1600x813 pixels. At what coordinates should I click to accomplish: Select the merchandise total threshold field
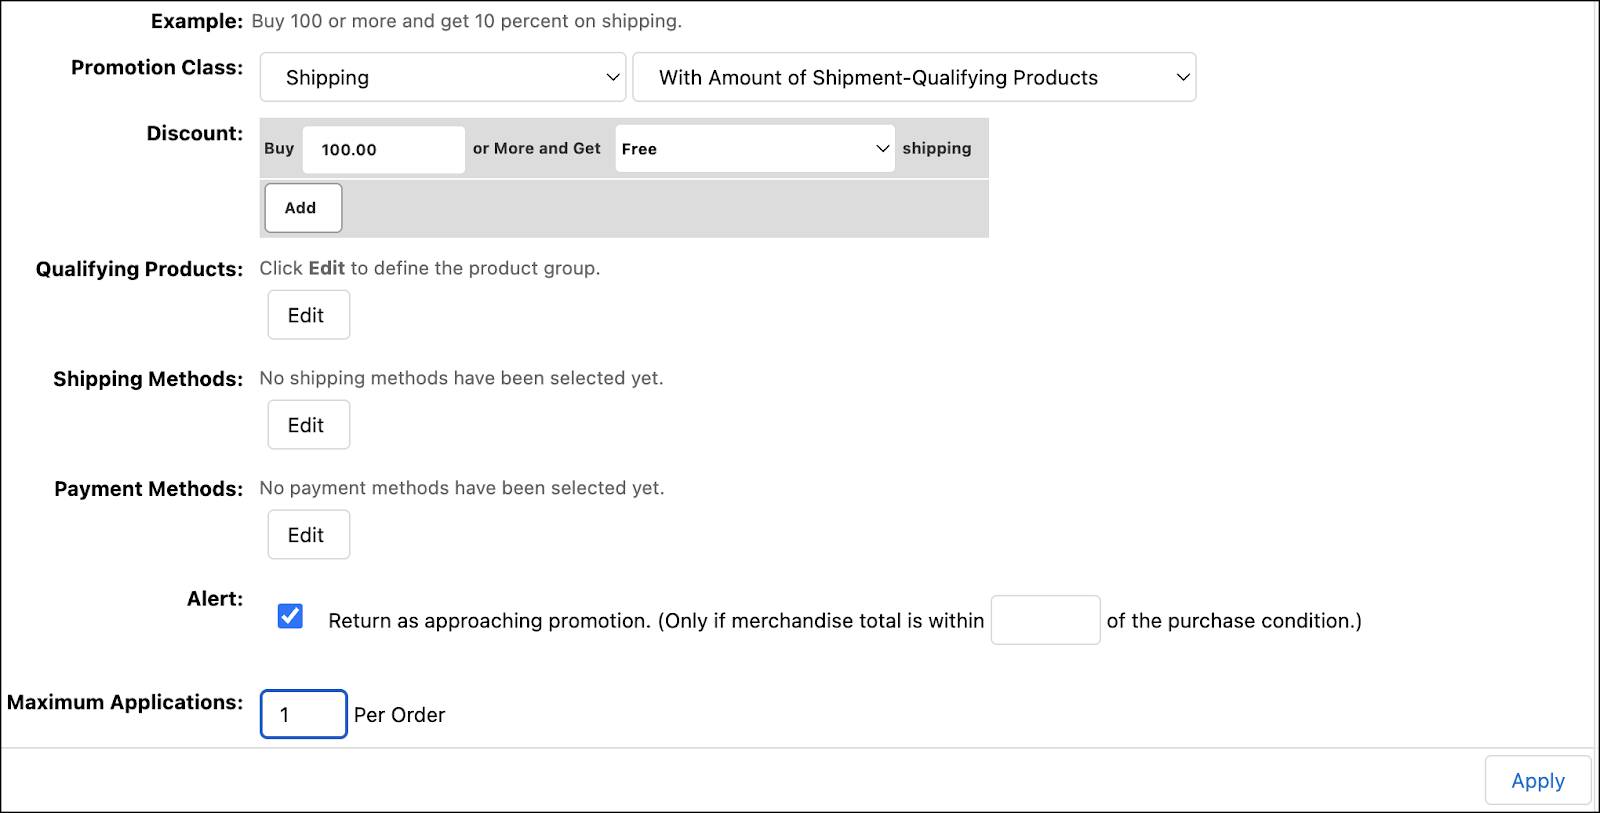click(1045, 620)
